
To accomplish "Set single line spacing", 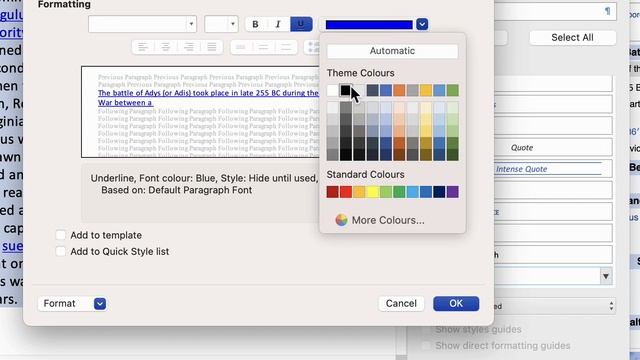I will (241, 47).
